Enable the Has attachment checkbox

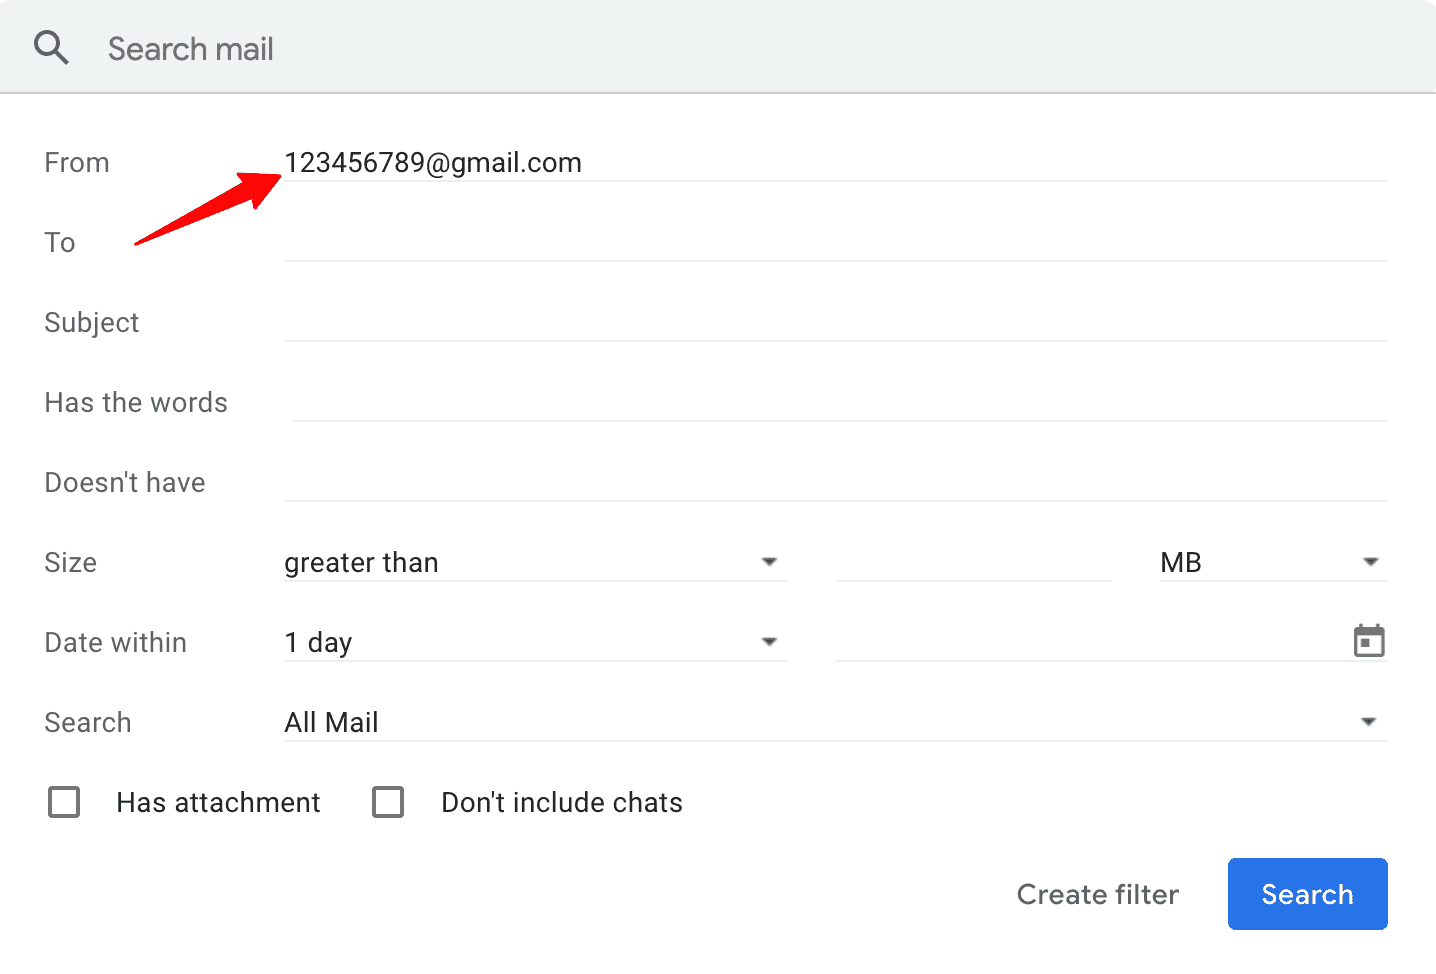pos(63,802)
